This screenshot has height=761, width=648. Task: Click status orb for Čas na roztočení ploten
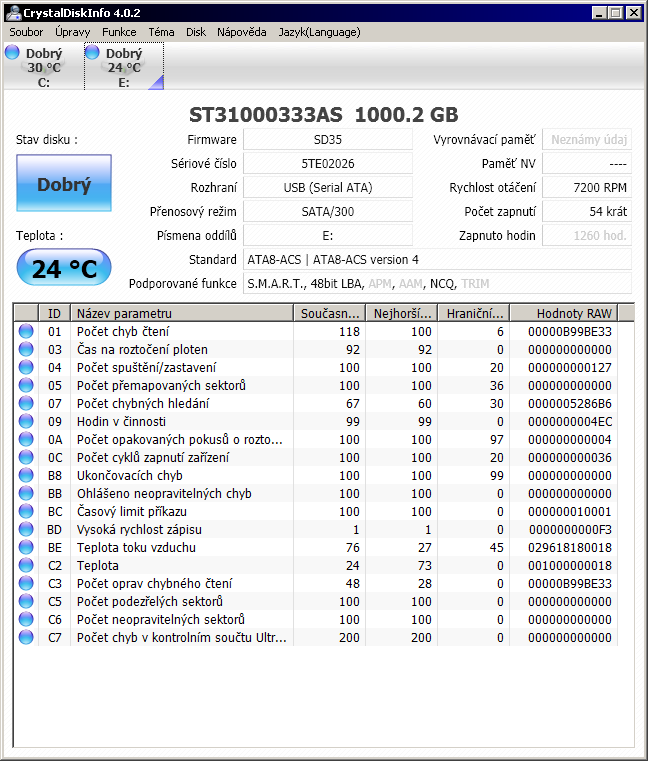(26, 349)
